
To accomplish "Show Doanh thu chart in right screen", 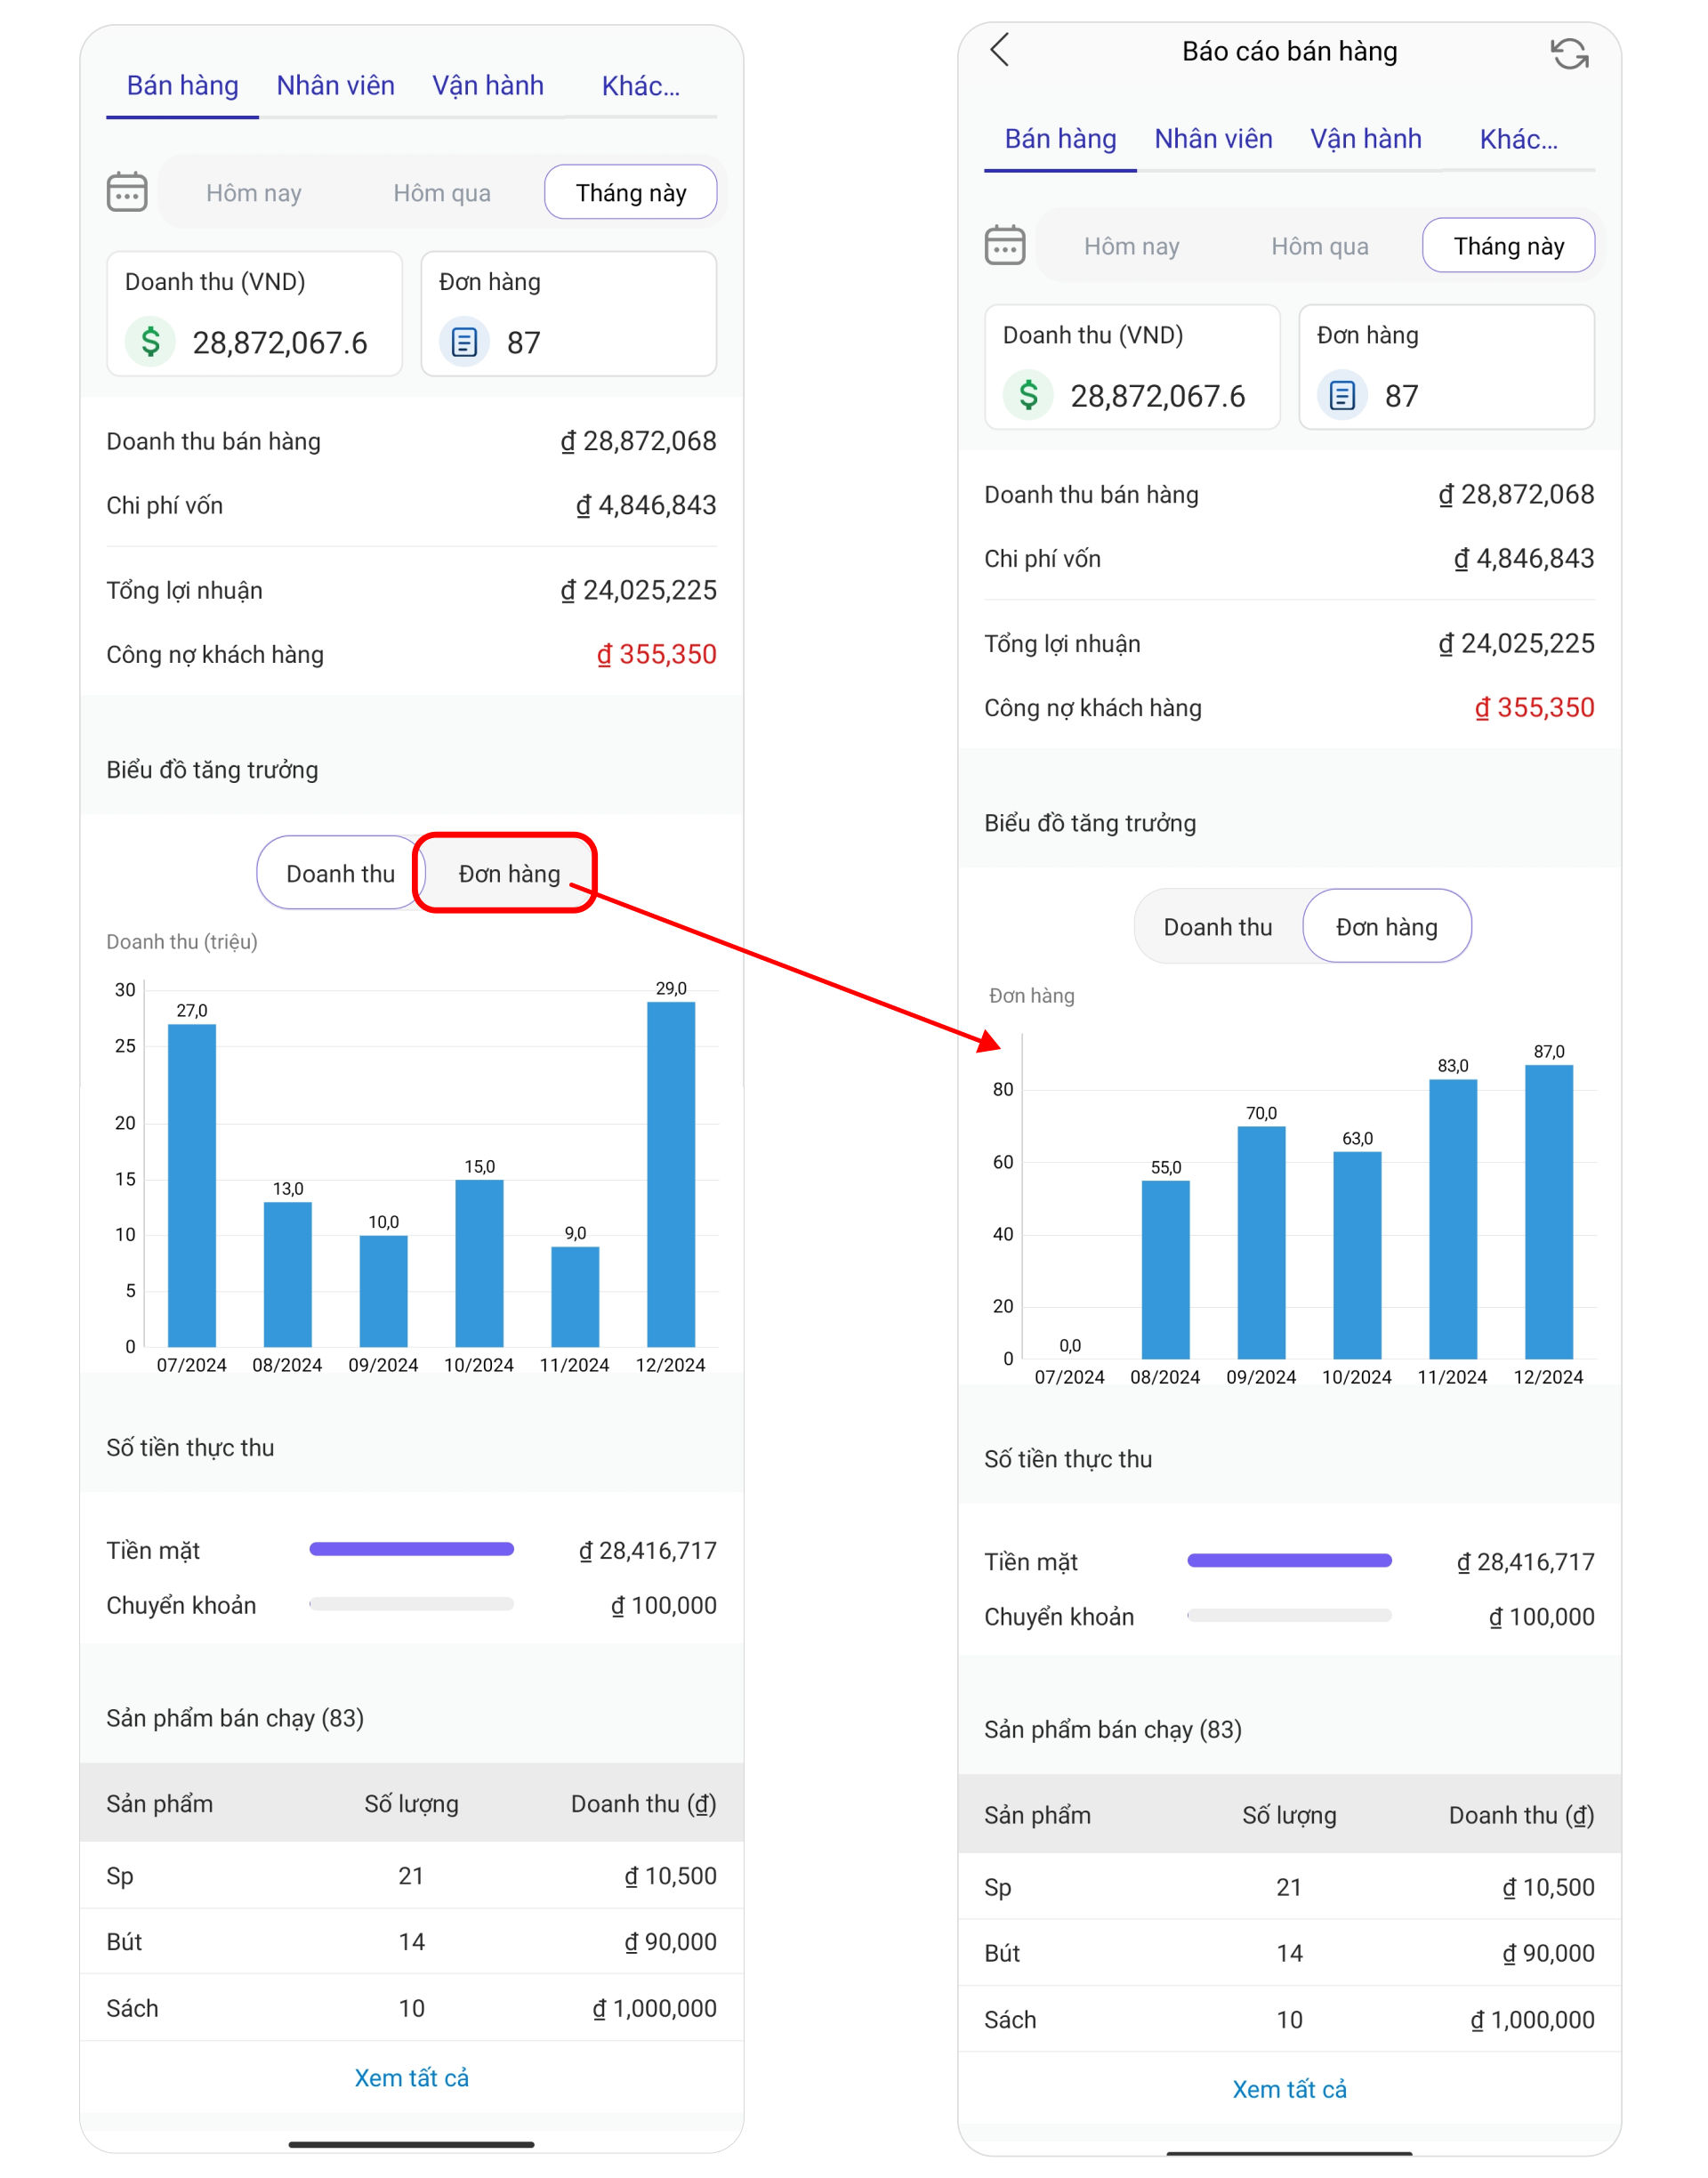I will tap(1218, 926).
